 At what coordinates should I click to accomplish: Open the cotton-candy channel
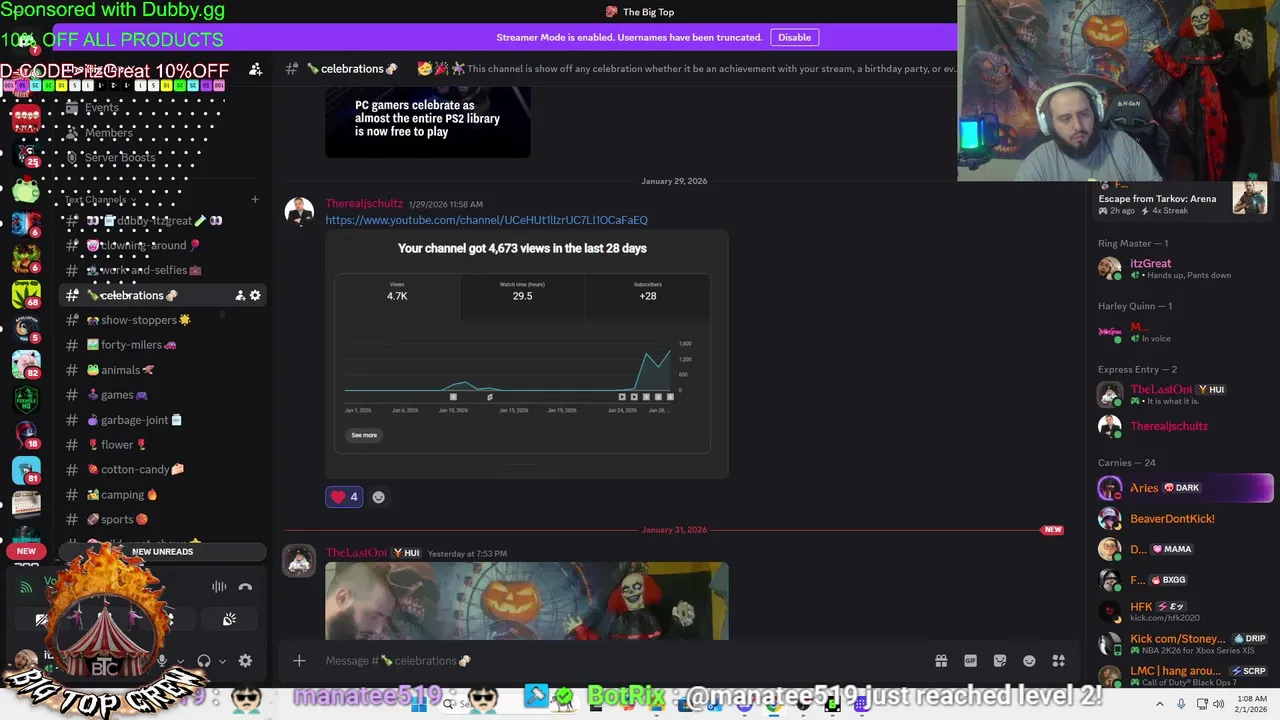164,469
